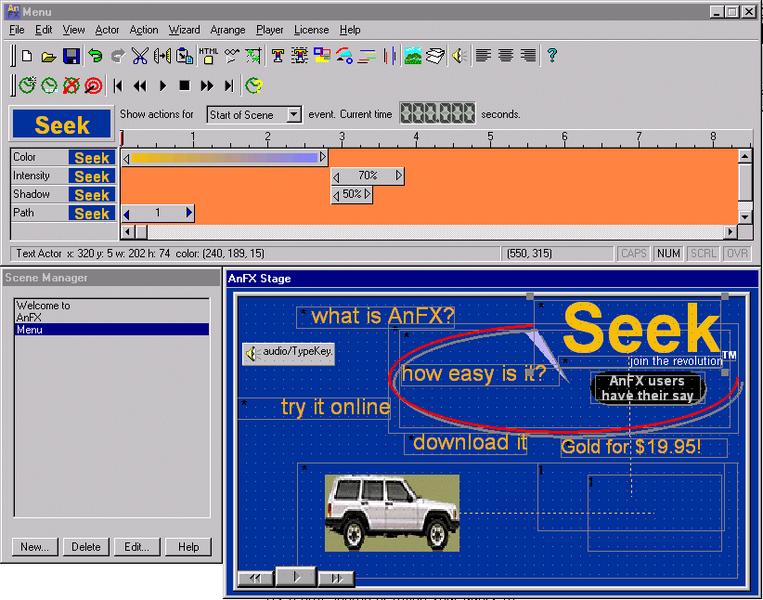This screenshot has width=763, height=600.
Task: Rewind the timeline
Action: pyautogui.click(x=140, y=86)
